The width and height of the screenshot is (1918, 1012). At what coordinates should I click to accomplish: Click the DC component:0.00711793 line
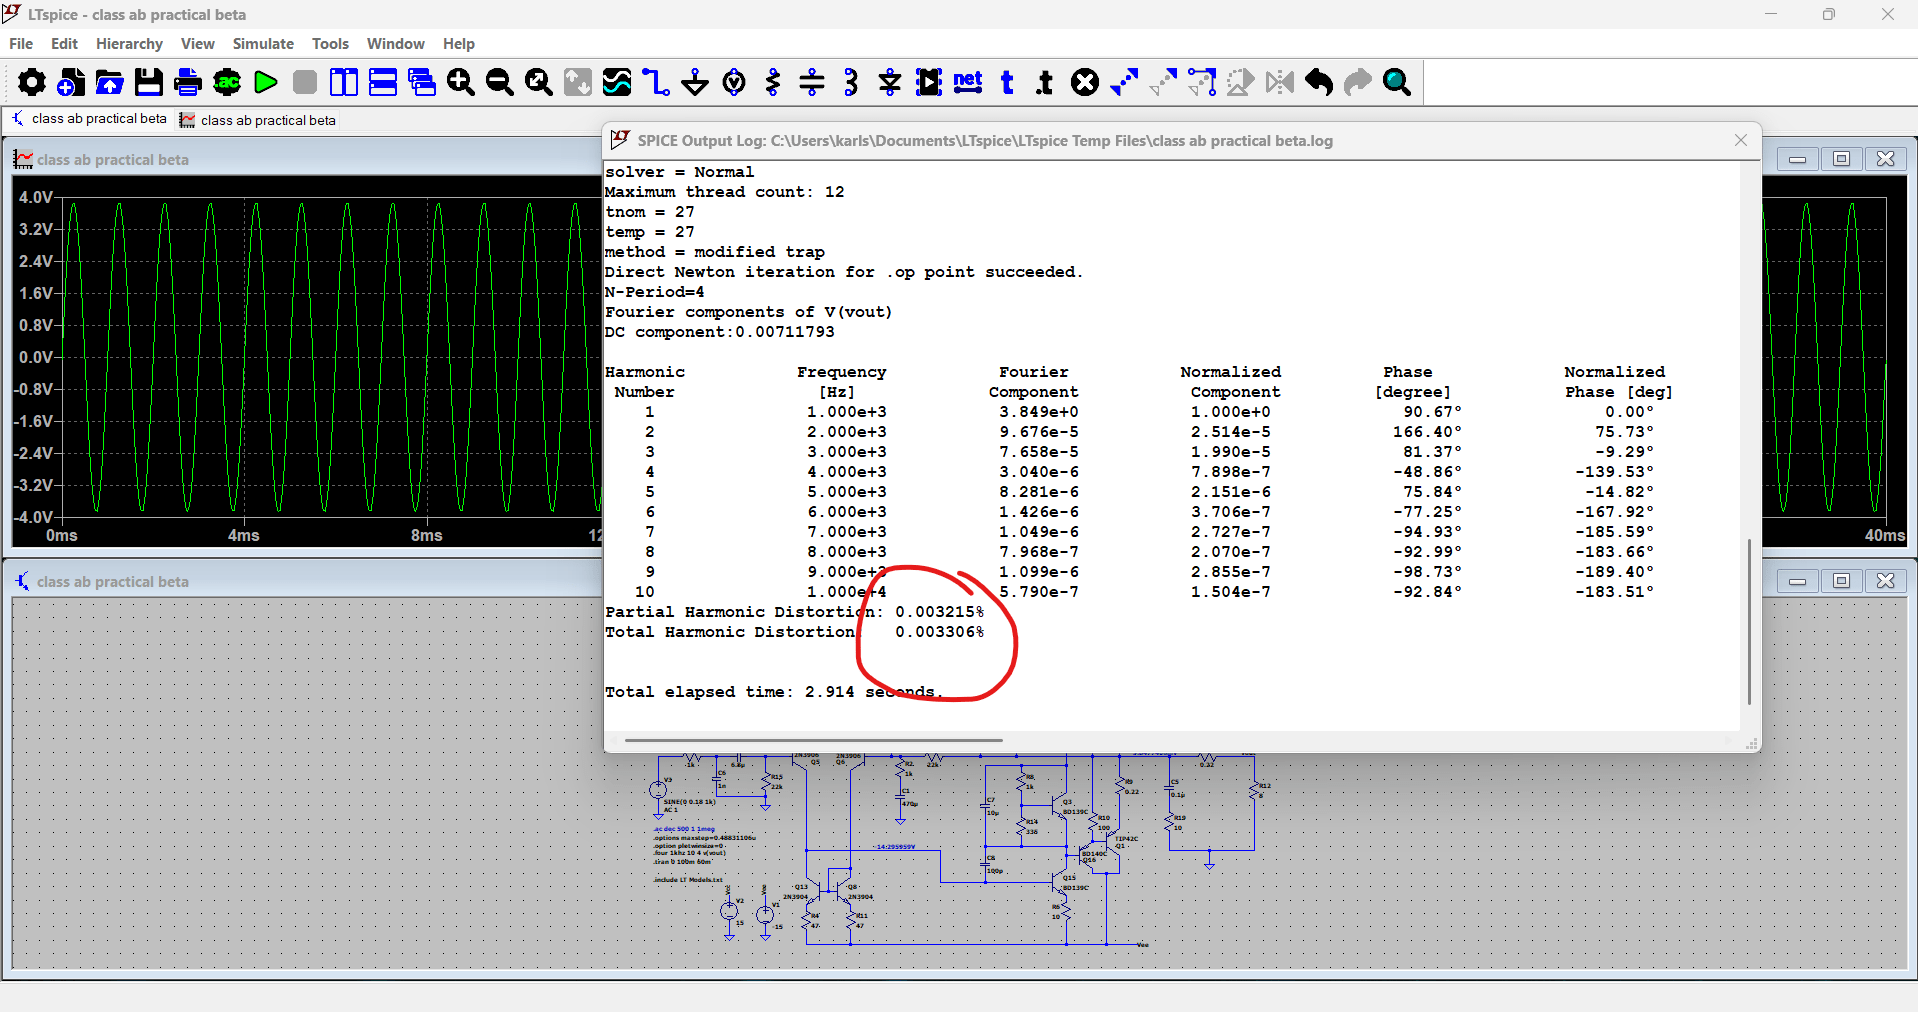720,332
